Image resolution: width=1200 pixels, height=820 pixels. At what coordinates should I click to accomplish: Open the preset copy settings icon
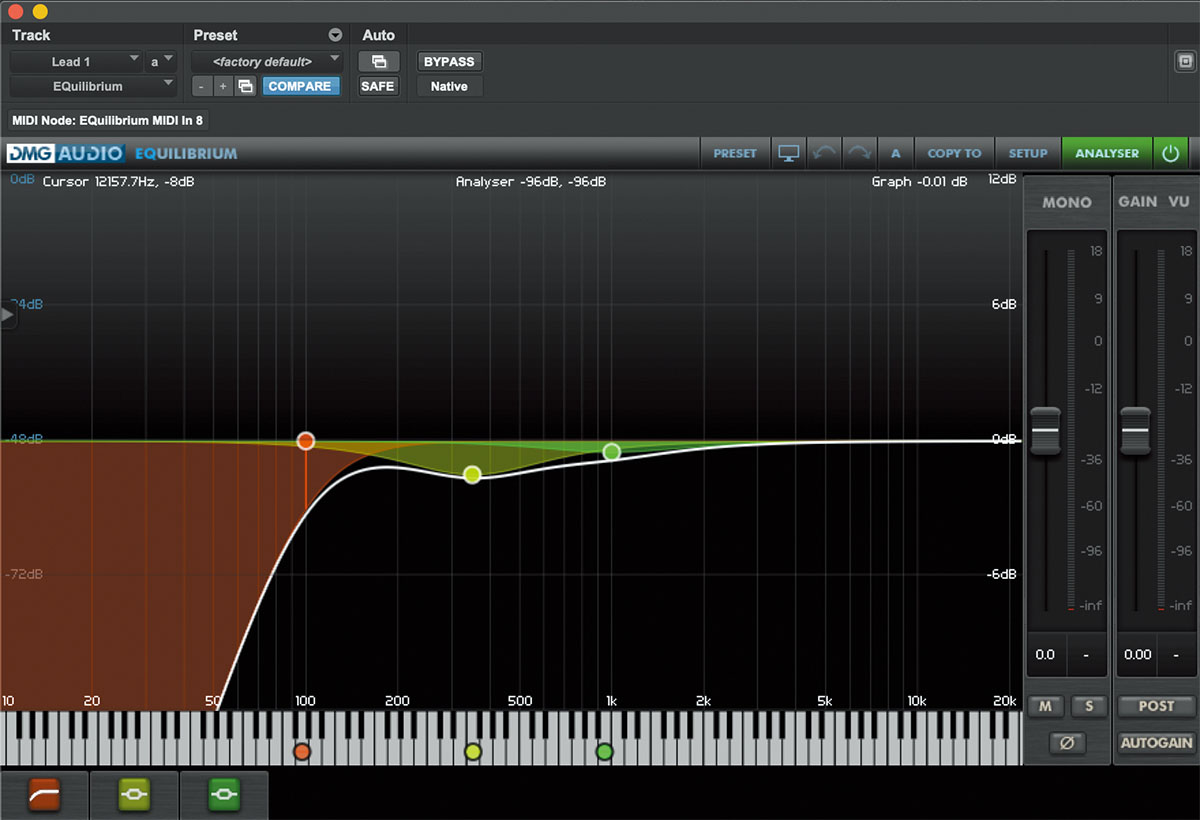click(x=246, y=86)
